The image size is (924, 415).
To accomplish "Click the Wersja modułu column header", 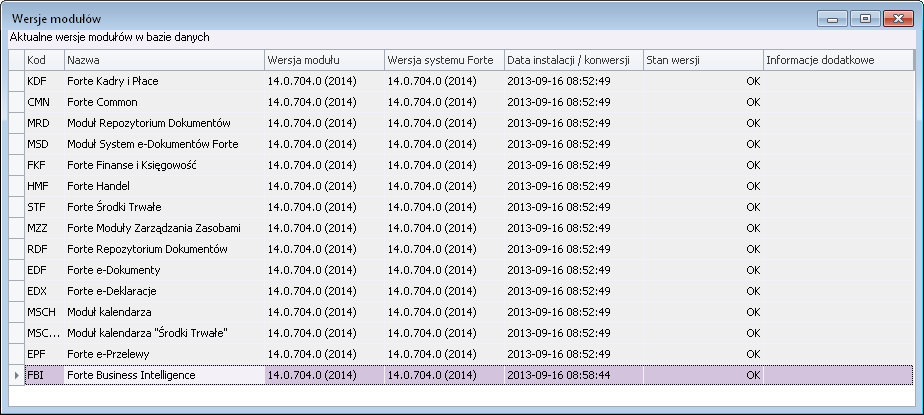I will pos(325,60).
